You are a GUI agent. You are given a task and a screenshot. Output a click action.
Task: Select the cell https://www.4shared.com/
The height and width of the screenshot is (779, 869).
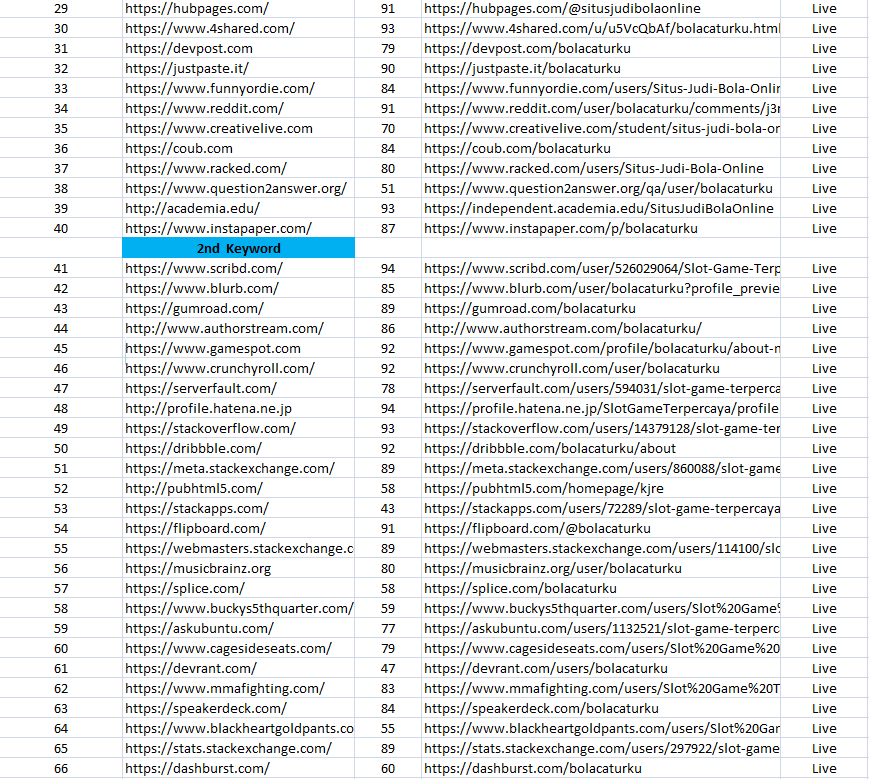[238, 28]
